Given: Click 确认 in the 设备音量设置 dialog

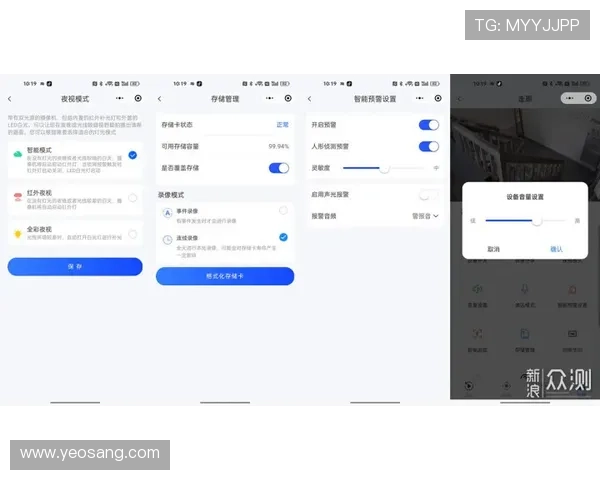Looking at the screenshot, I should click(556, 249).
